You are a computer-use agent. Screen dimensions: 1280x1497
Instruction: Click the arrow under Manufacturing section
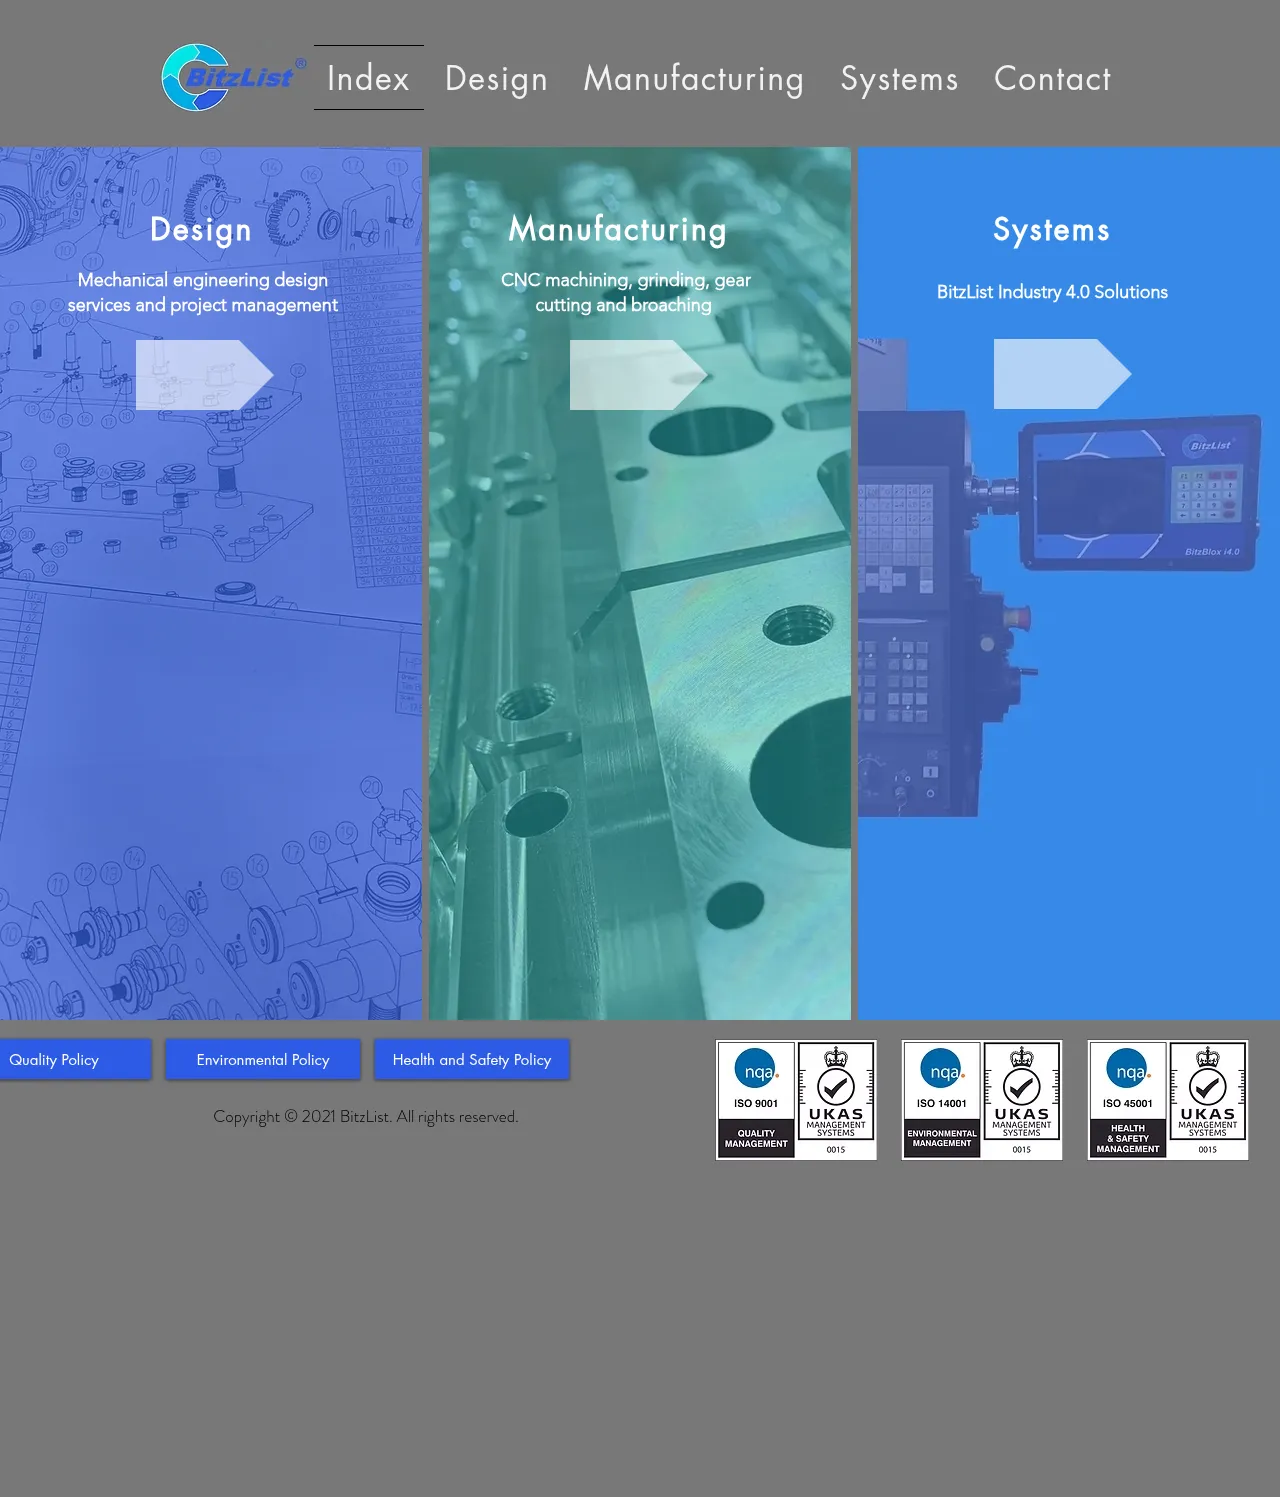[x=638, y=375]
